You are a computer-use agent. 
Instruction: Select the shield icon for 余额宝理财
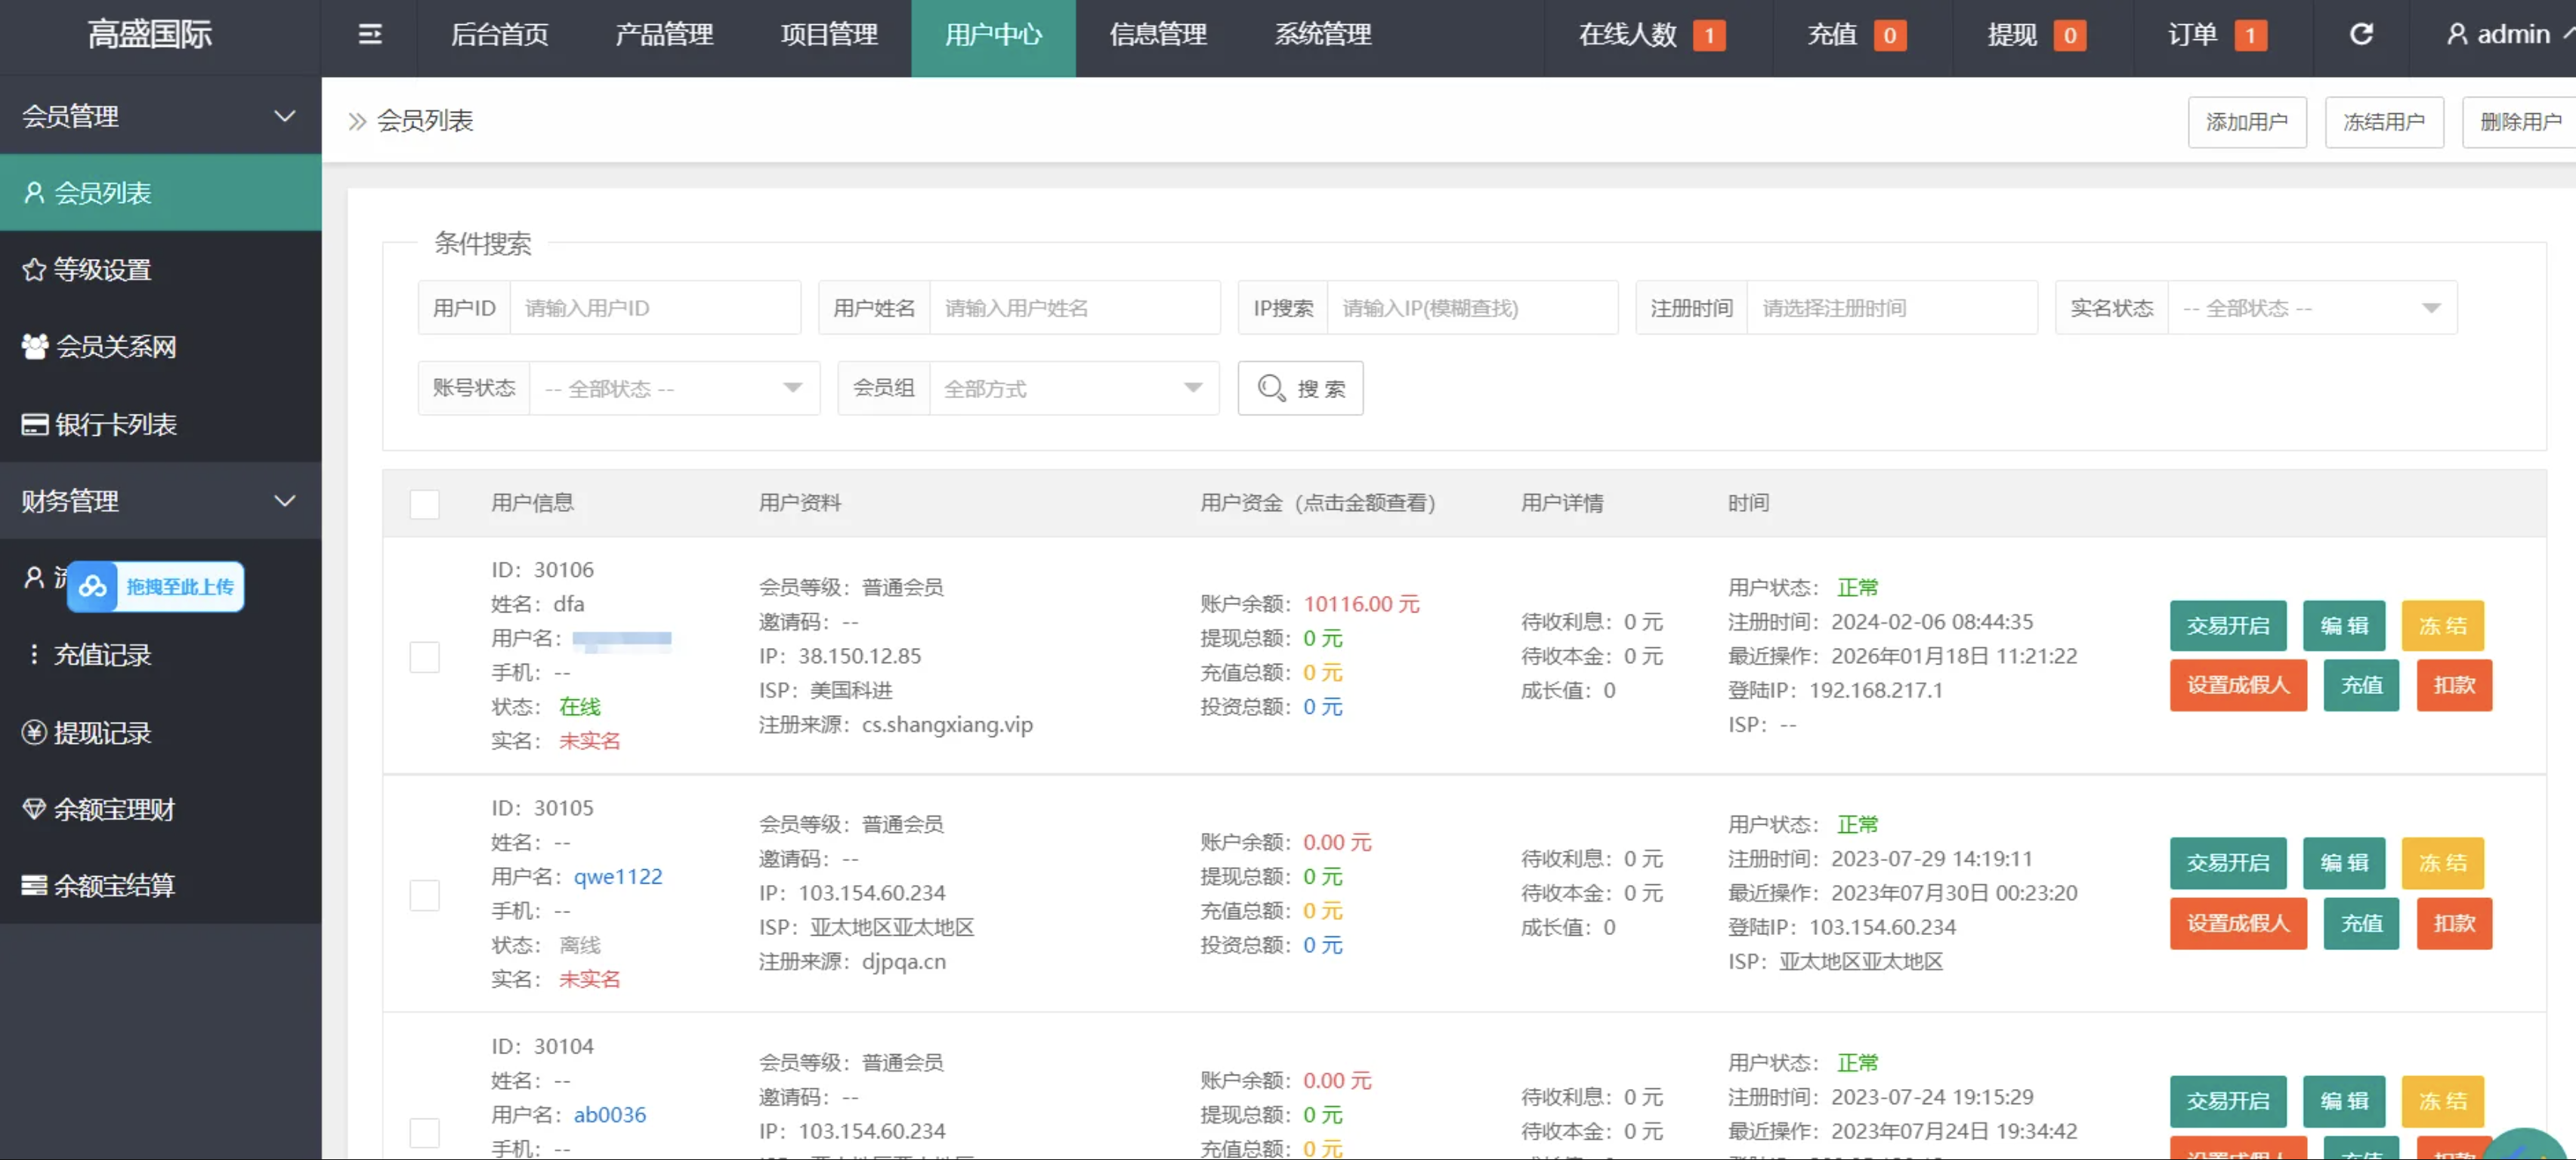click(x=33, y=808)
